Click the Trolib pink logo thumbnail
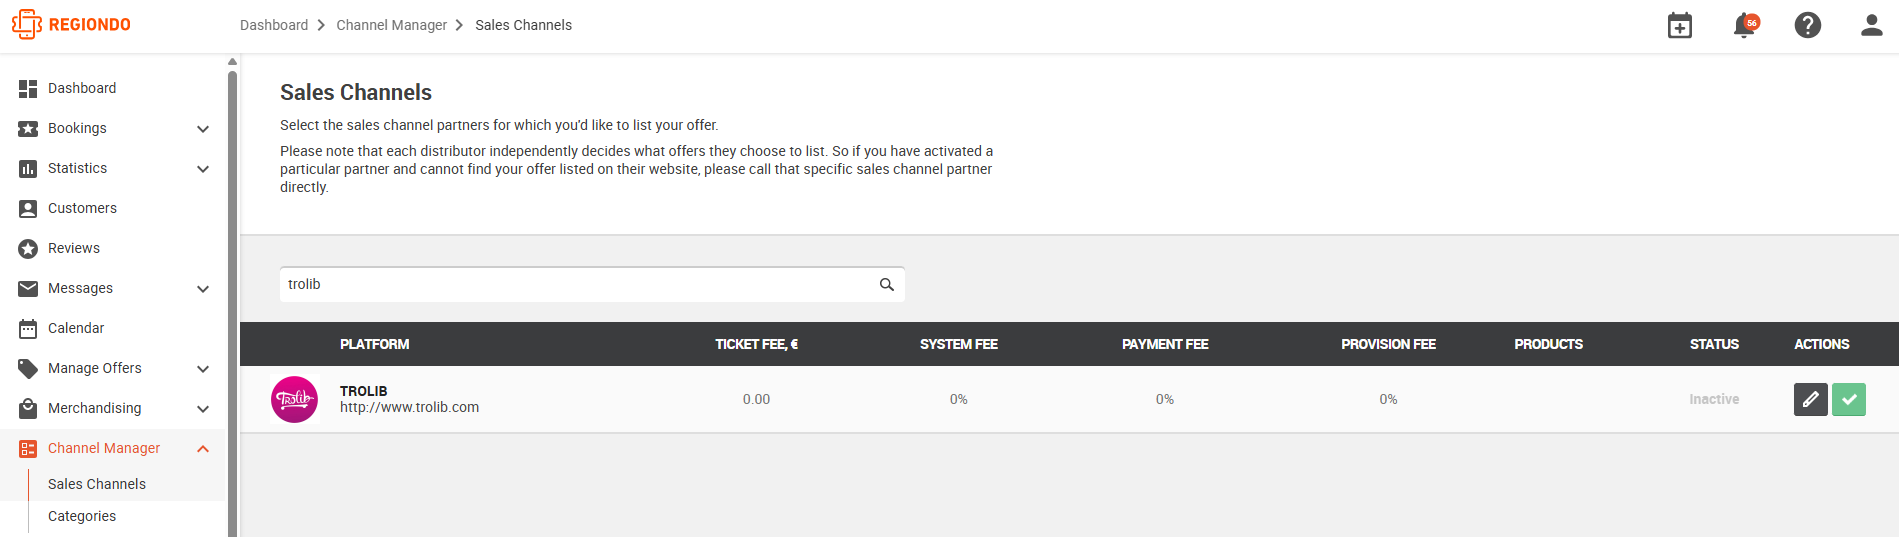Screen dimensions: 1899x537 click(x=295, y=399)
